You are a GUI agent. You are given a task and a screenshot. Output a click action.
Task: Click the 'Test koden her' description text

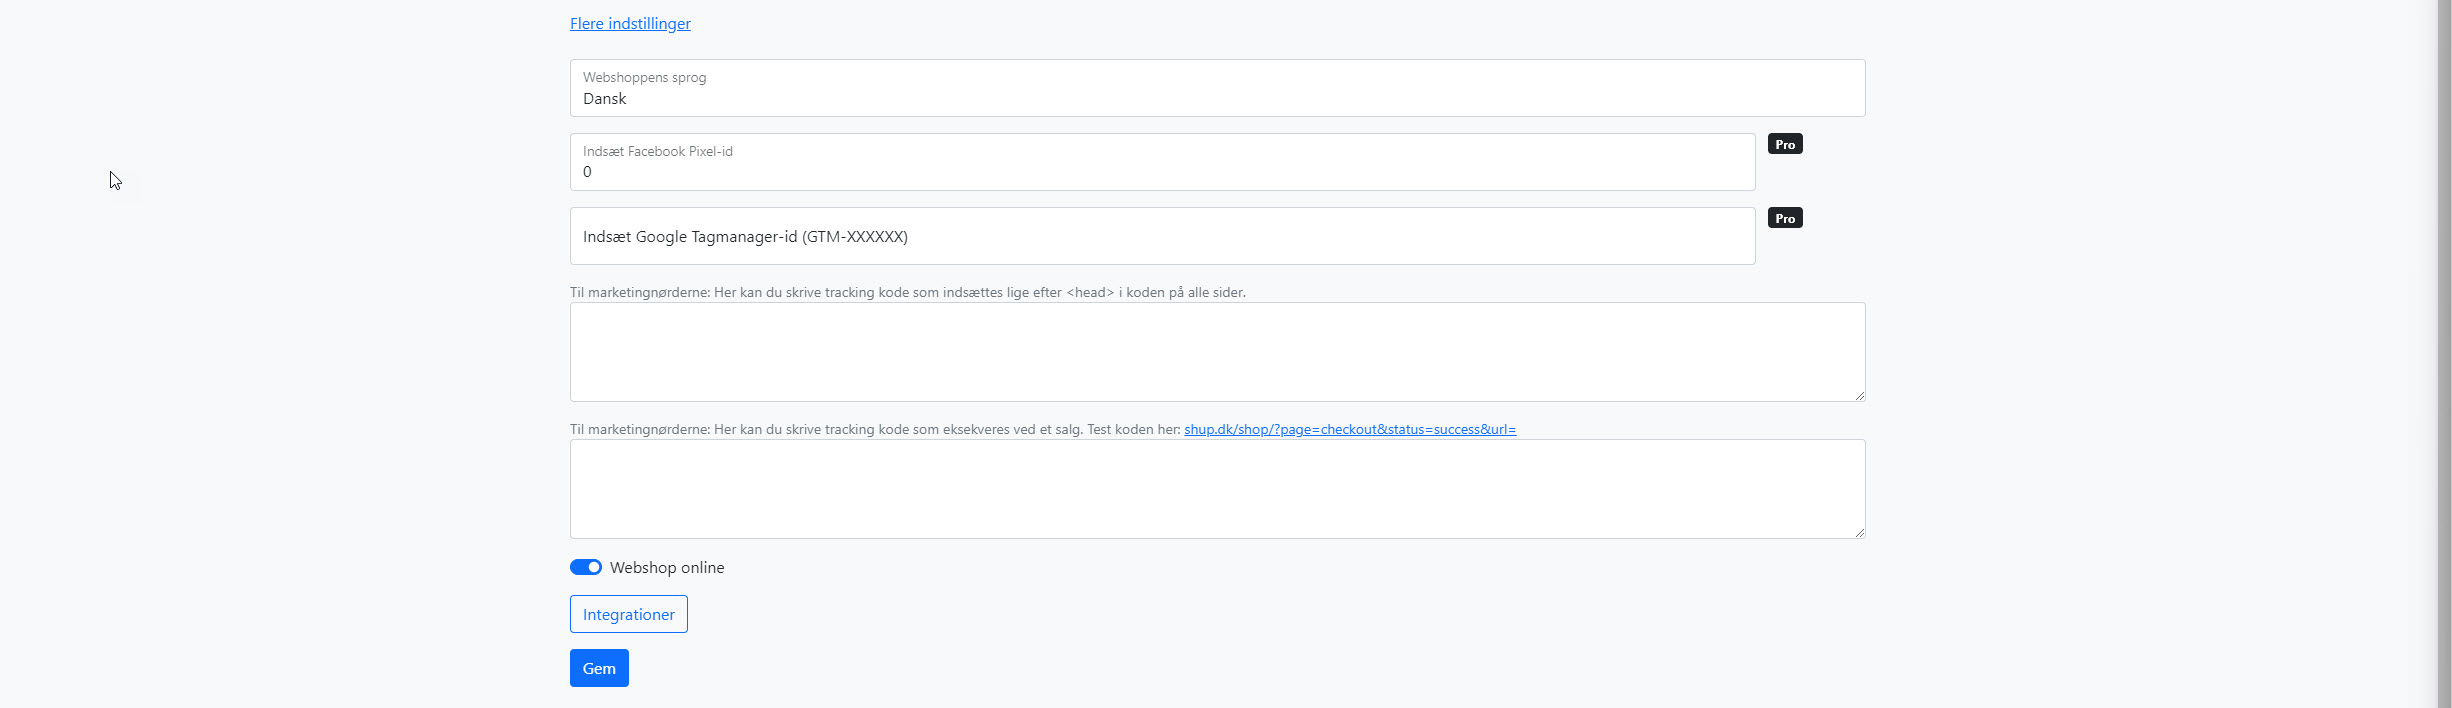click(x=875, y=430)
